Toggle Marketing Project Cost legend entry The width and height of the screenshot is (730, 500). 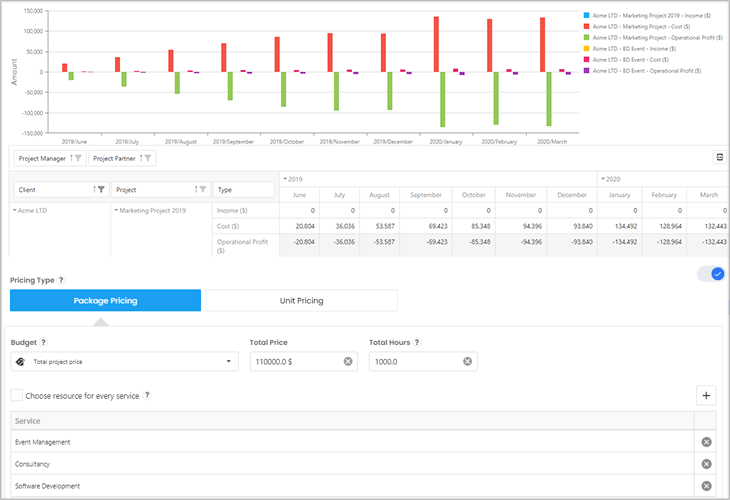coord(637,27)
